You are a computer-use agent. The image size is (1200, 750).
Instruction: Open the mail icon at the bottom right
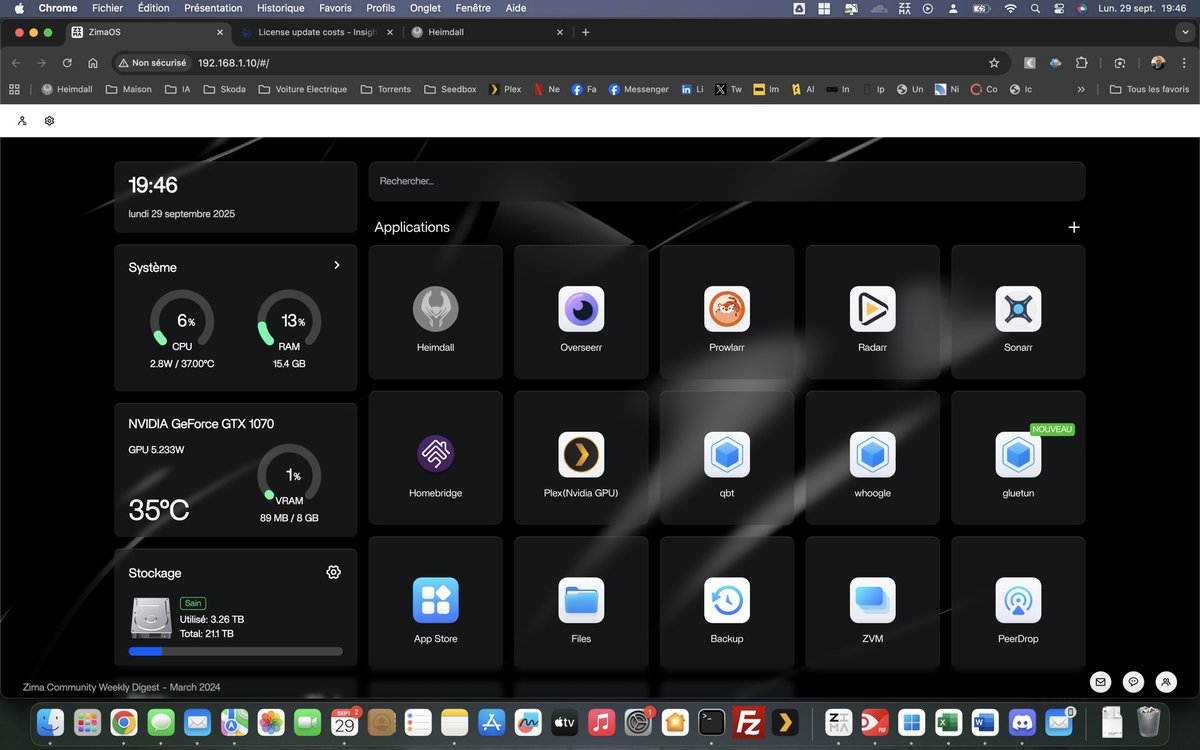(1101, 682)
